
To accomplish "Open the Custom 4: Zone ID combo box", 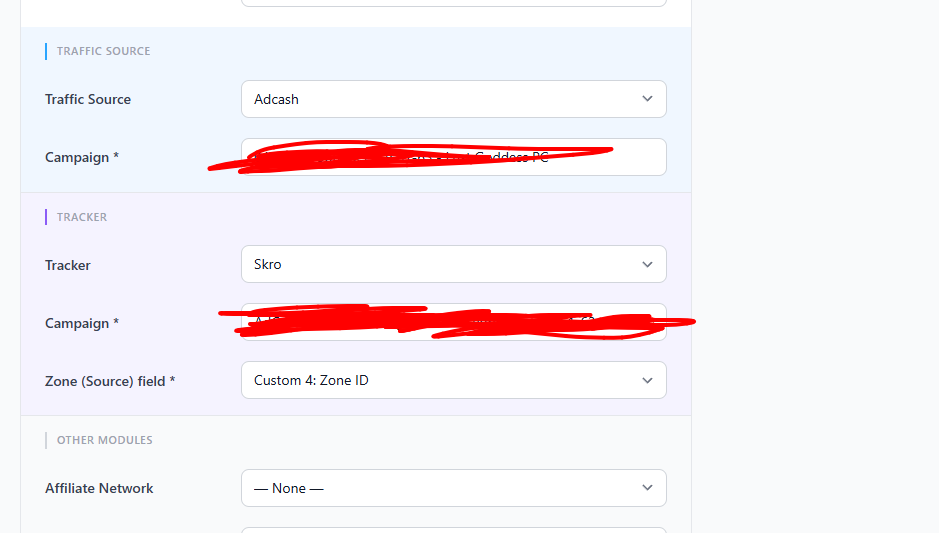I will point(454,380).
